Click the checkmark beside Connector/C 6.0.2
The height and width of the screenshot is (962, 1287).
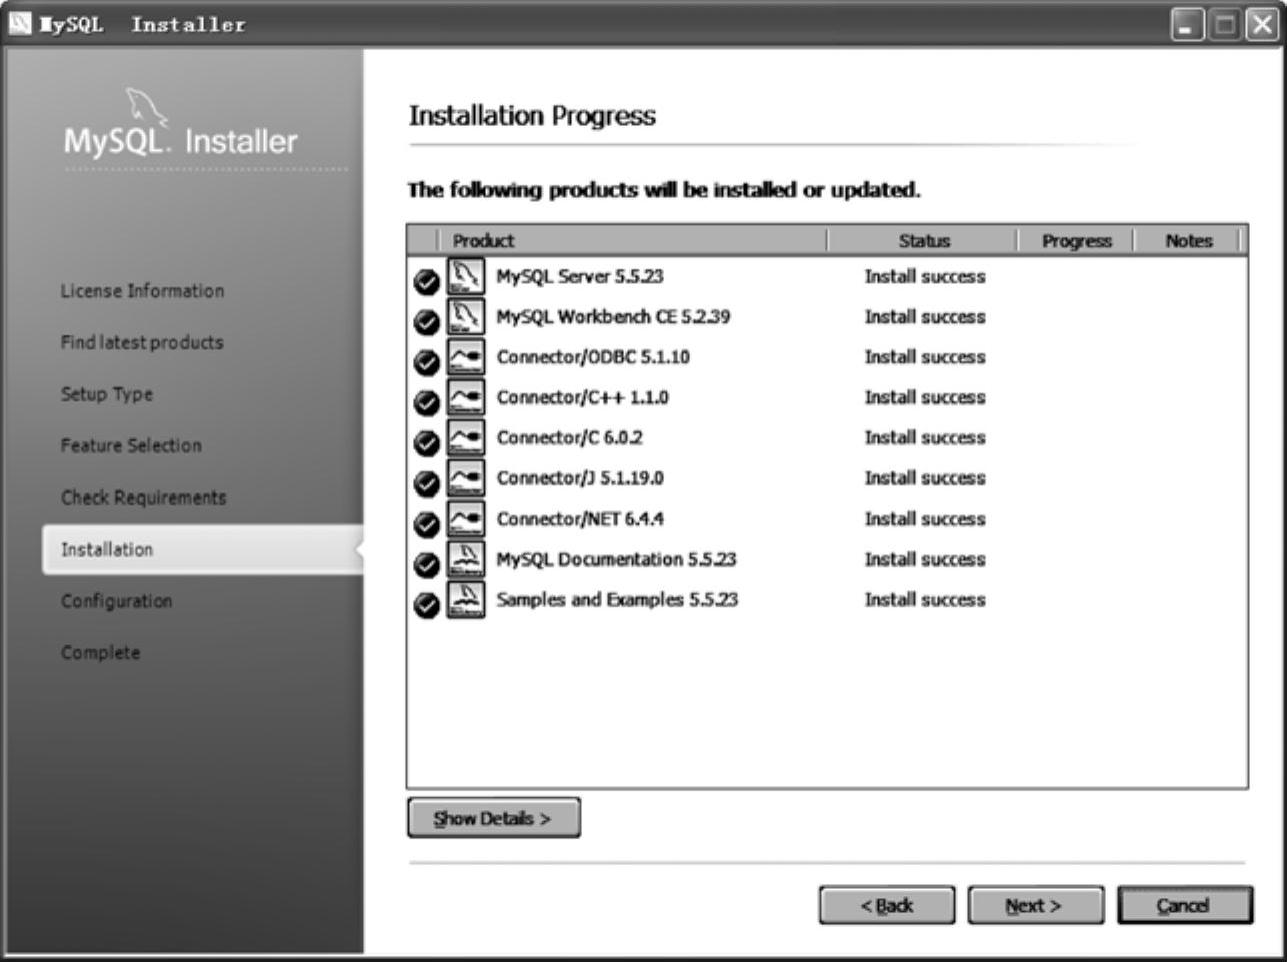coord(427,443)
